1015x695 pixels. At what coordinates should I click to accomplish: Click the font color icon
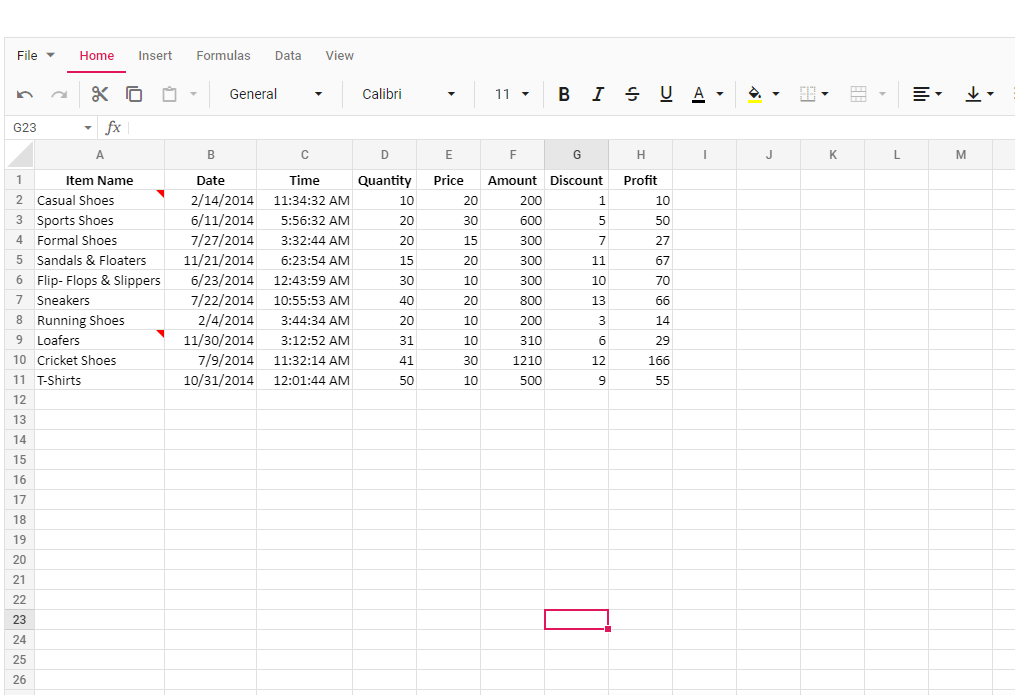pos(699,94)
